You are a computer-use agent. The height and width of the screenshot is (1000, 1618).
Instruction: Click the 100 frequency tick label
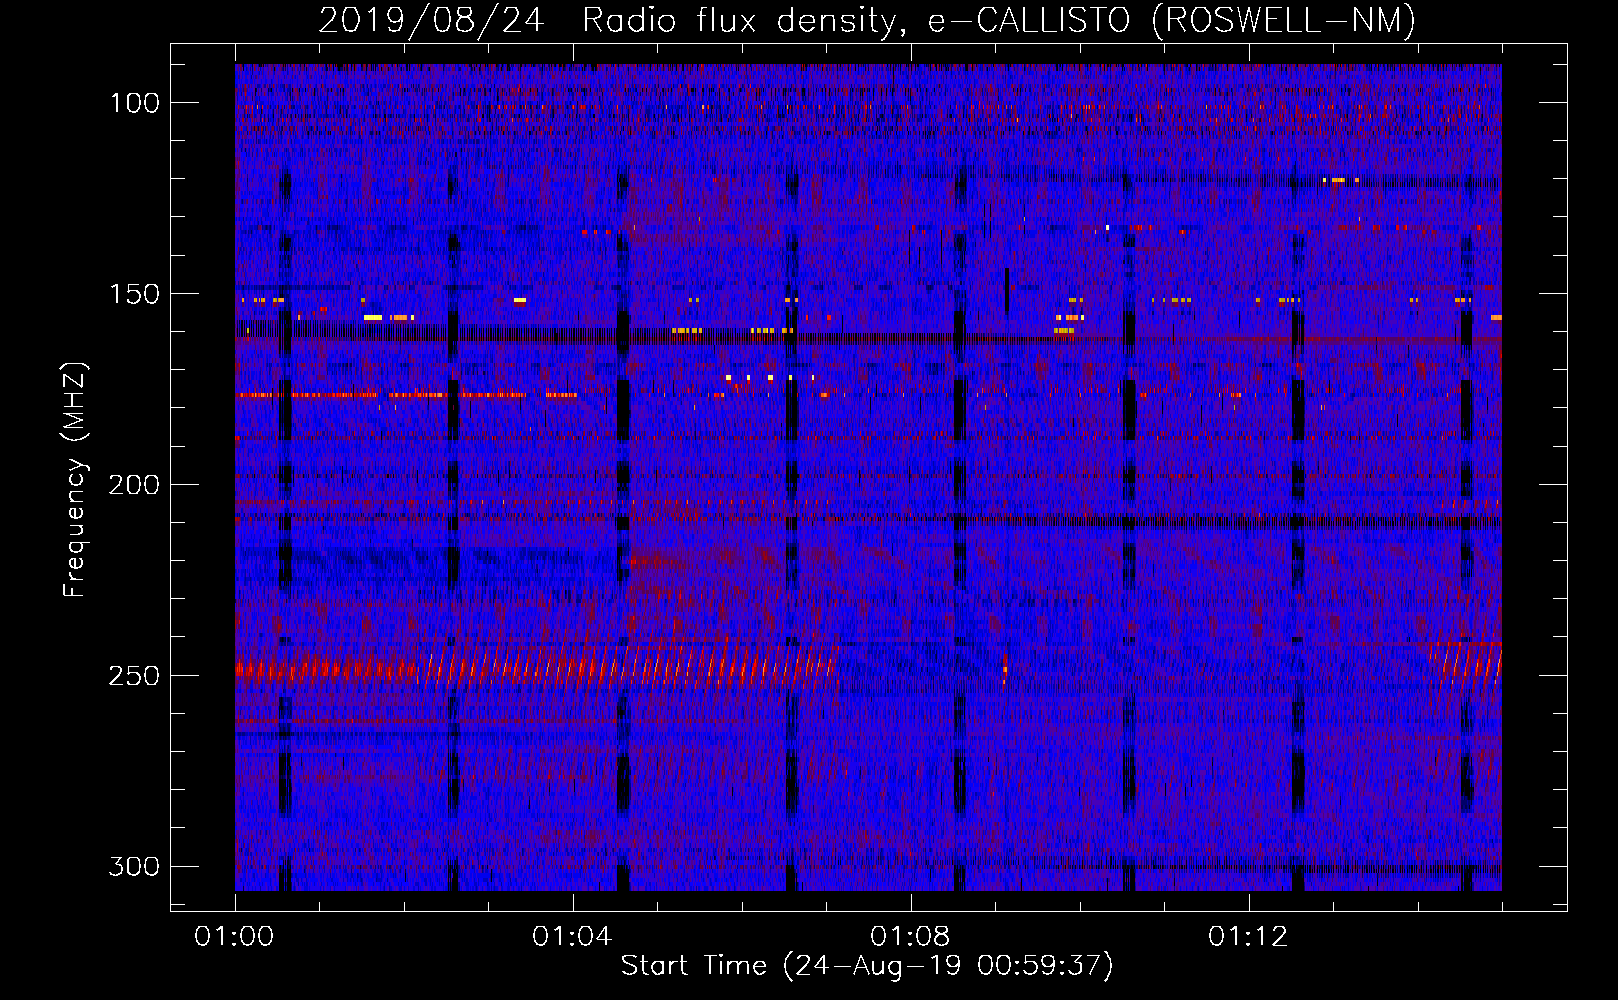pos(134,103)
